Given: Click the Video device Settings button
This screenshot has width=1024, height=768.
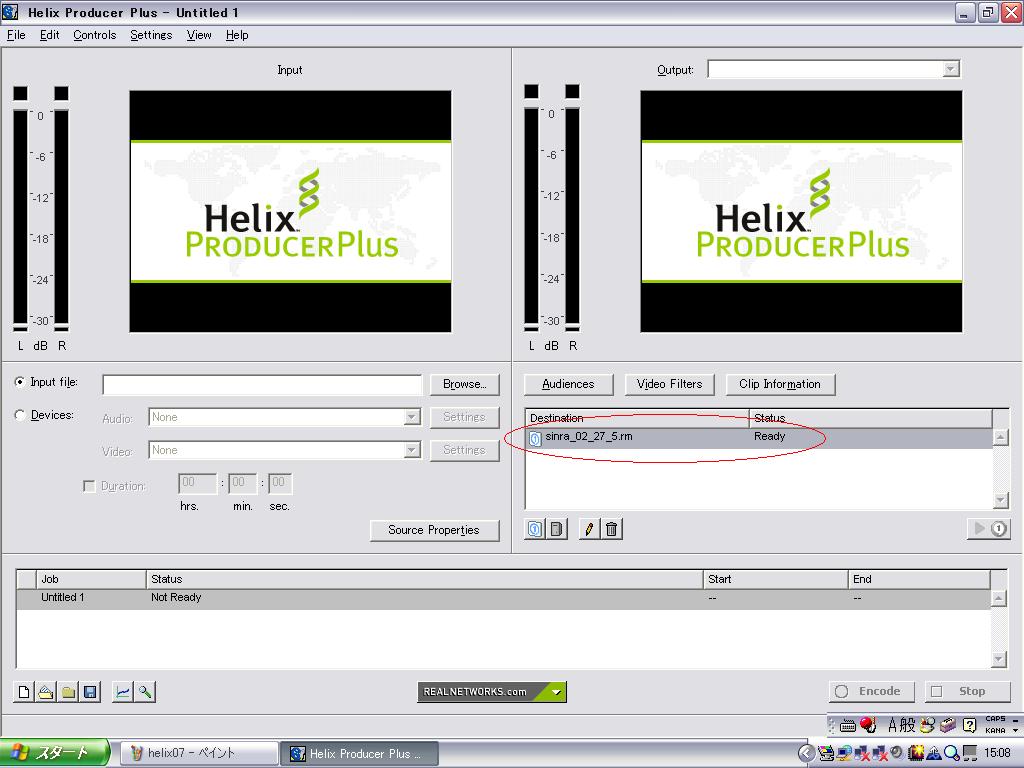Looking at the screenshot, I should [x=464, y=450].
